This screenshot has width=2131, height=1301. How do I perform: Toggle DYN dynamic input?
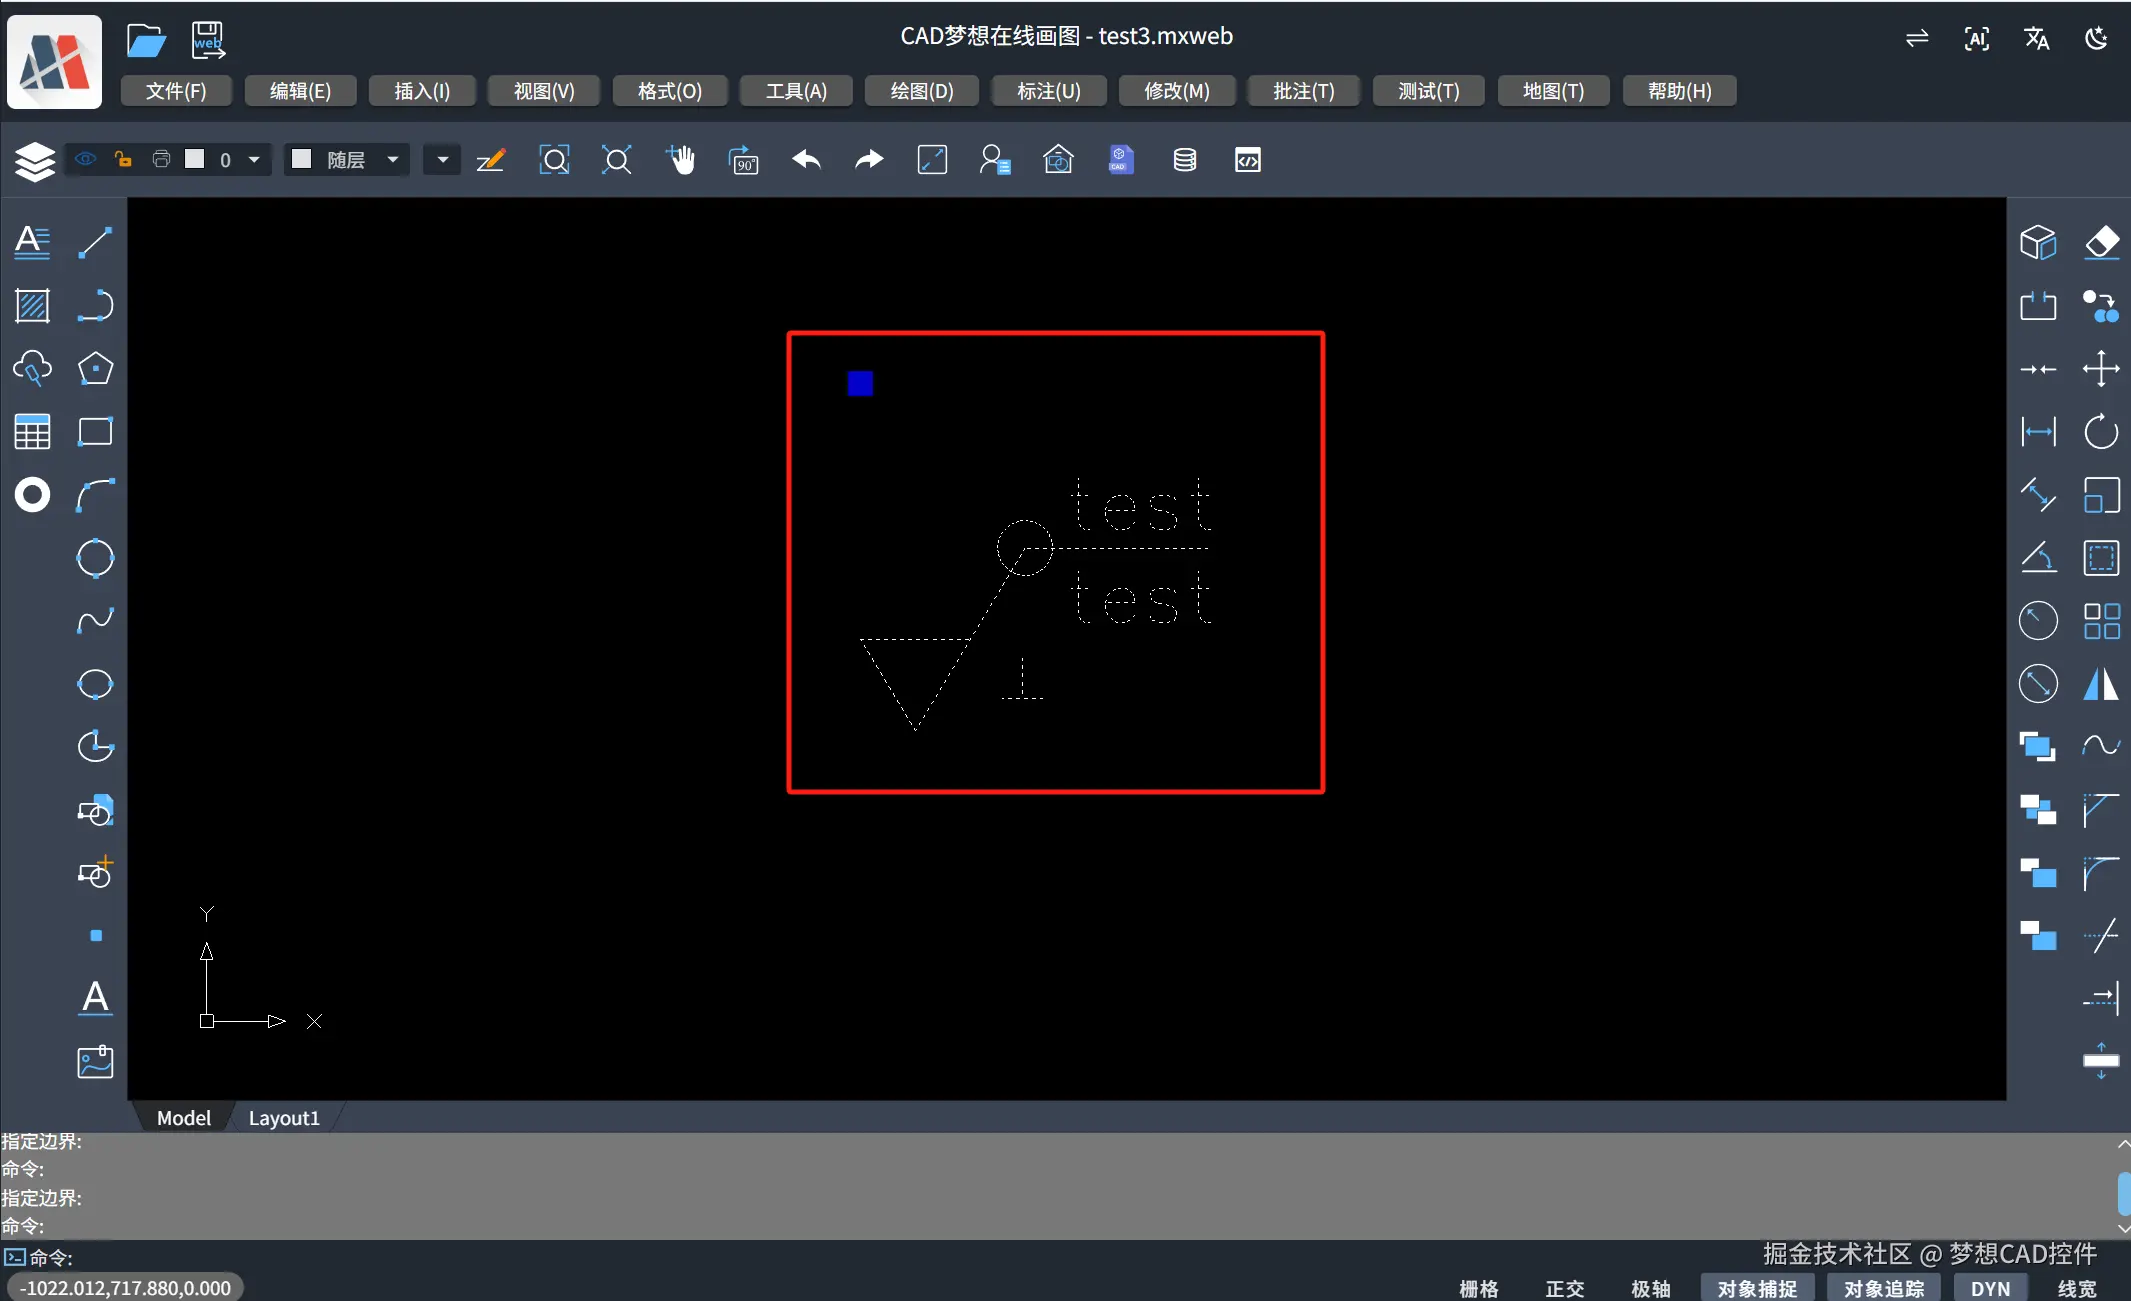tap(1988, 1288)
